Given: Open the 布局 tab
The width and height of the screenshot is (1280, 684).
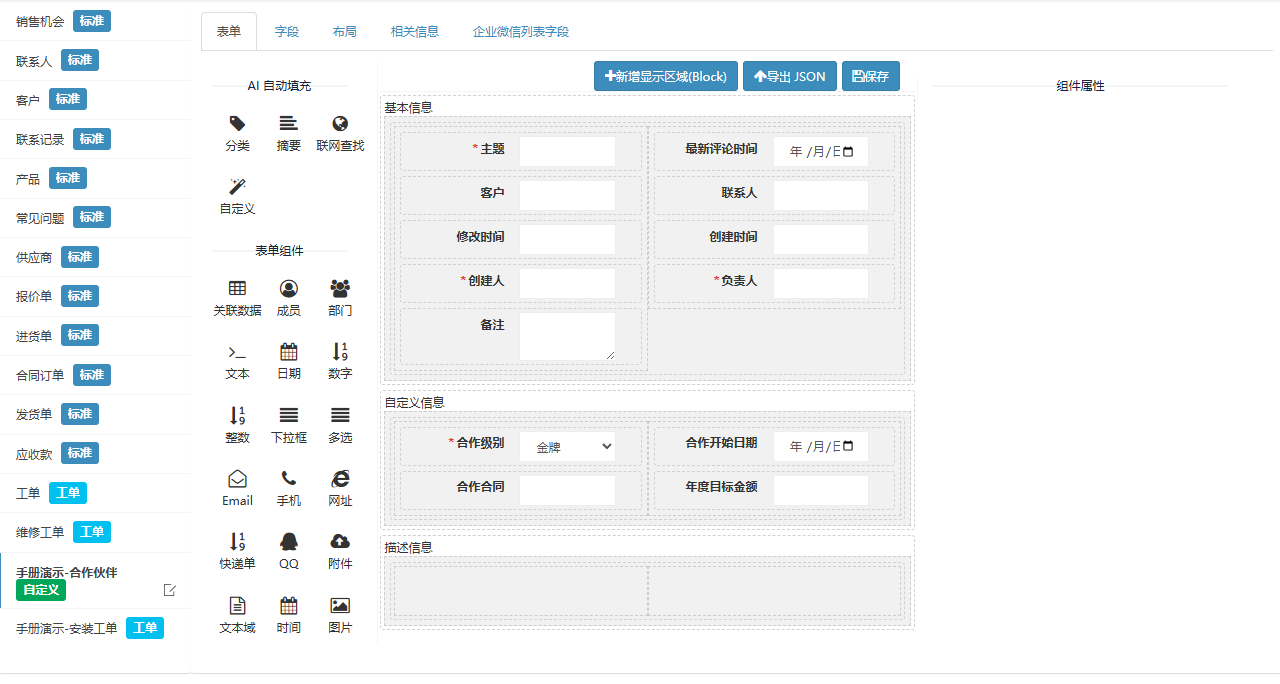Looking at the screenshot, I should point(344,31).
